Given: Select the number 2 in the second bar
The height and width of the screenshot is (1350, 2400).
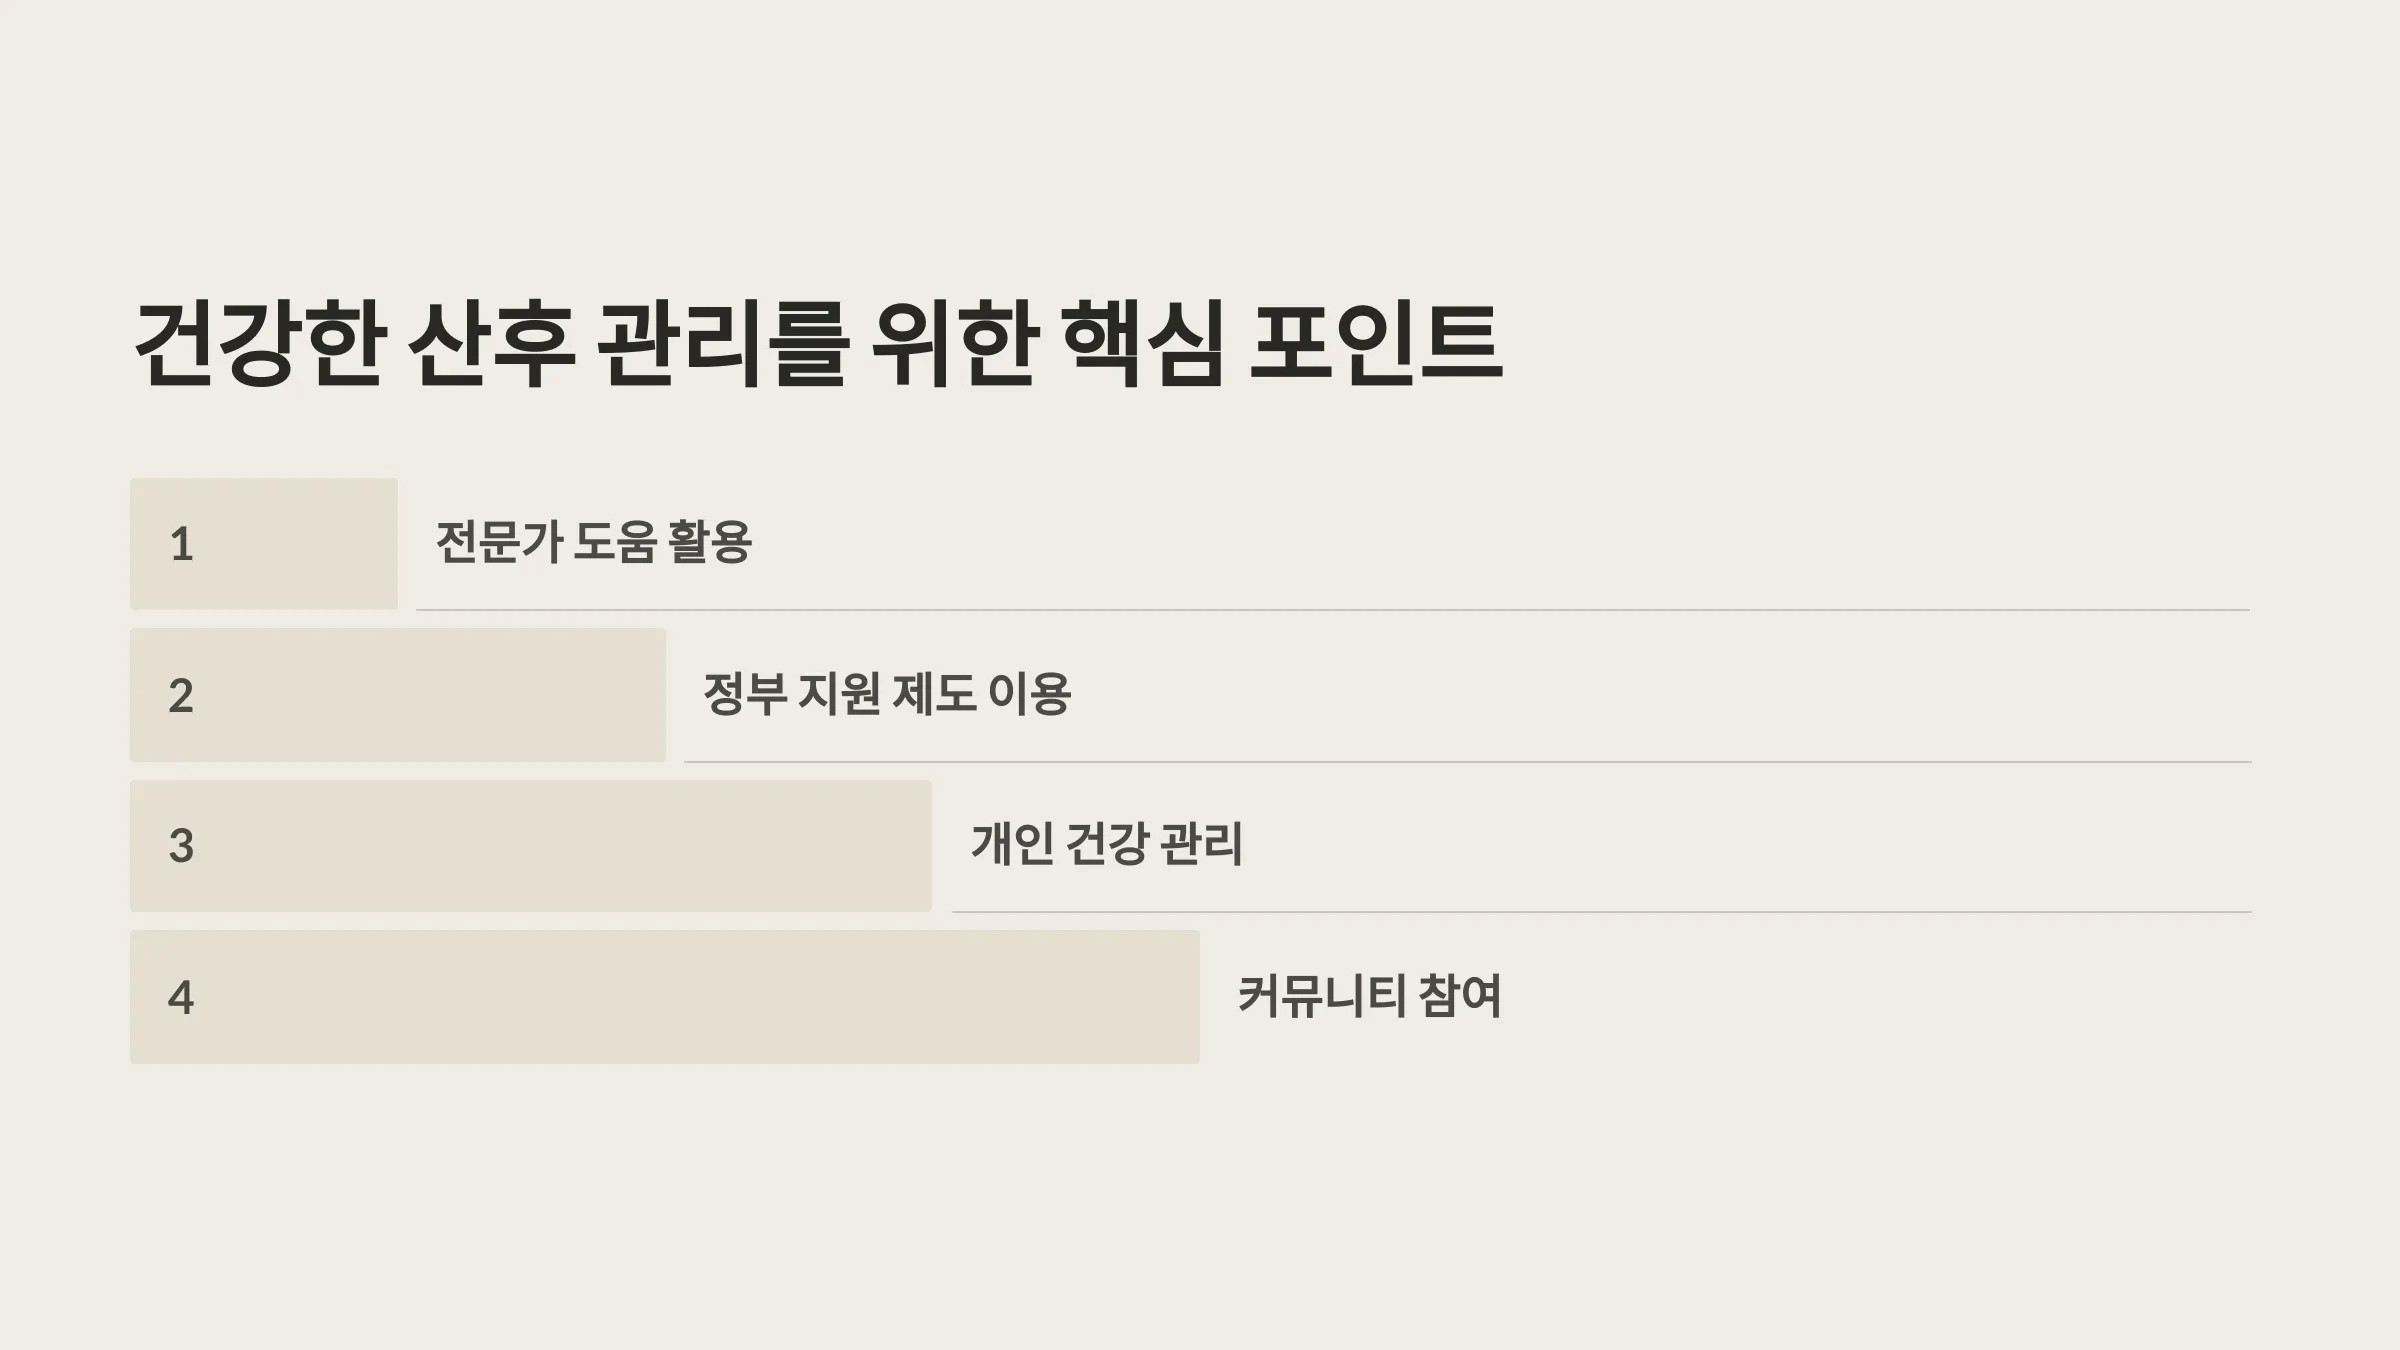Looking at the screenshot, I should click(181, 696).
